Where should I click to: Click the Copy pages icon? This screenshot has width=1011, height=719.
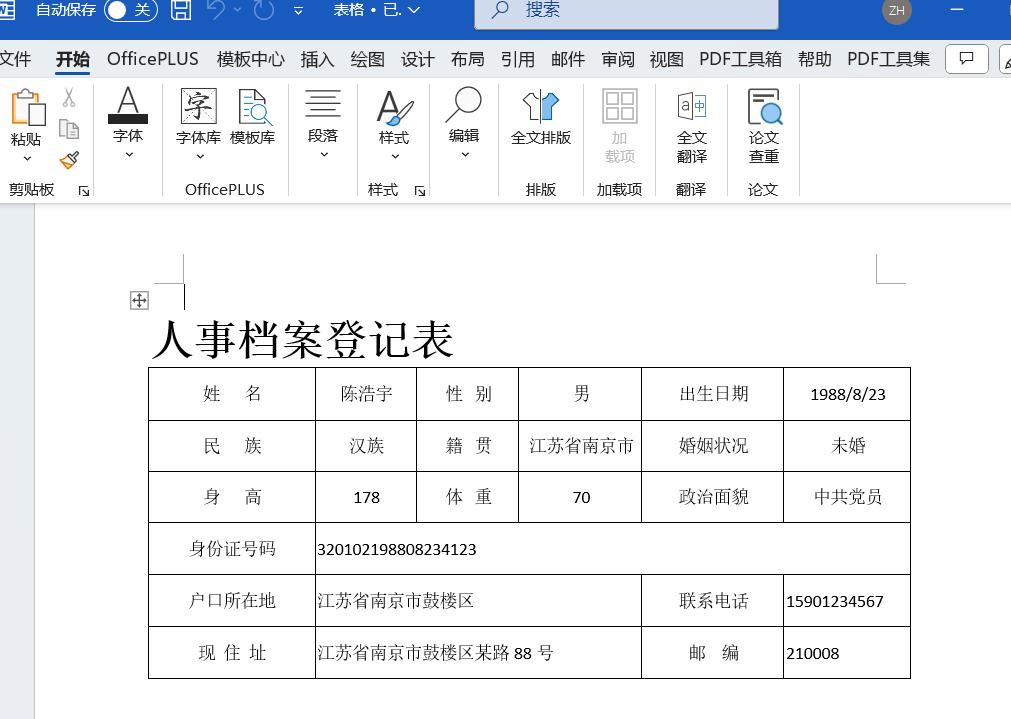pyautogui.click(x=69, y=129)
